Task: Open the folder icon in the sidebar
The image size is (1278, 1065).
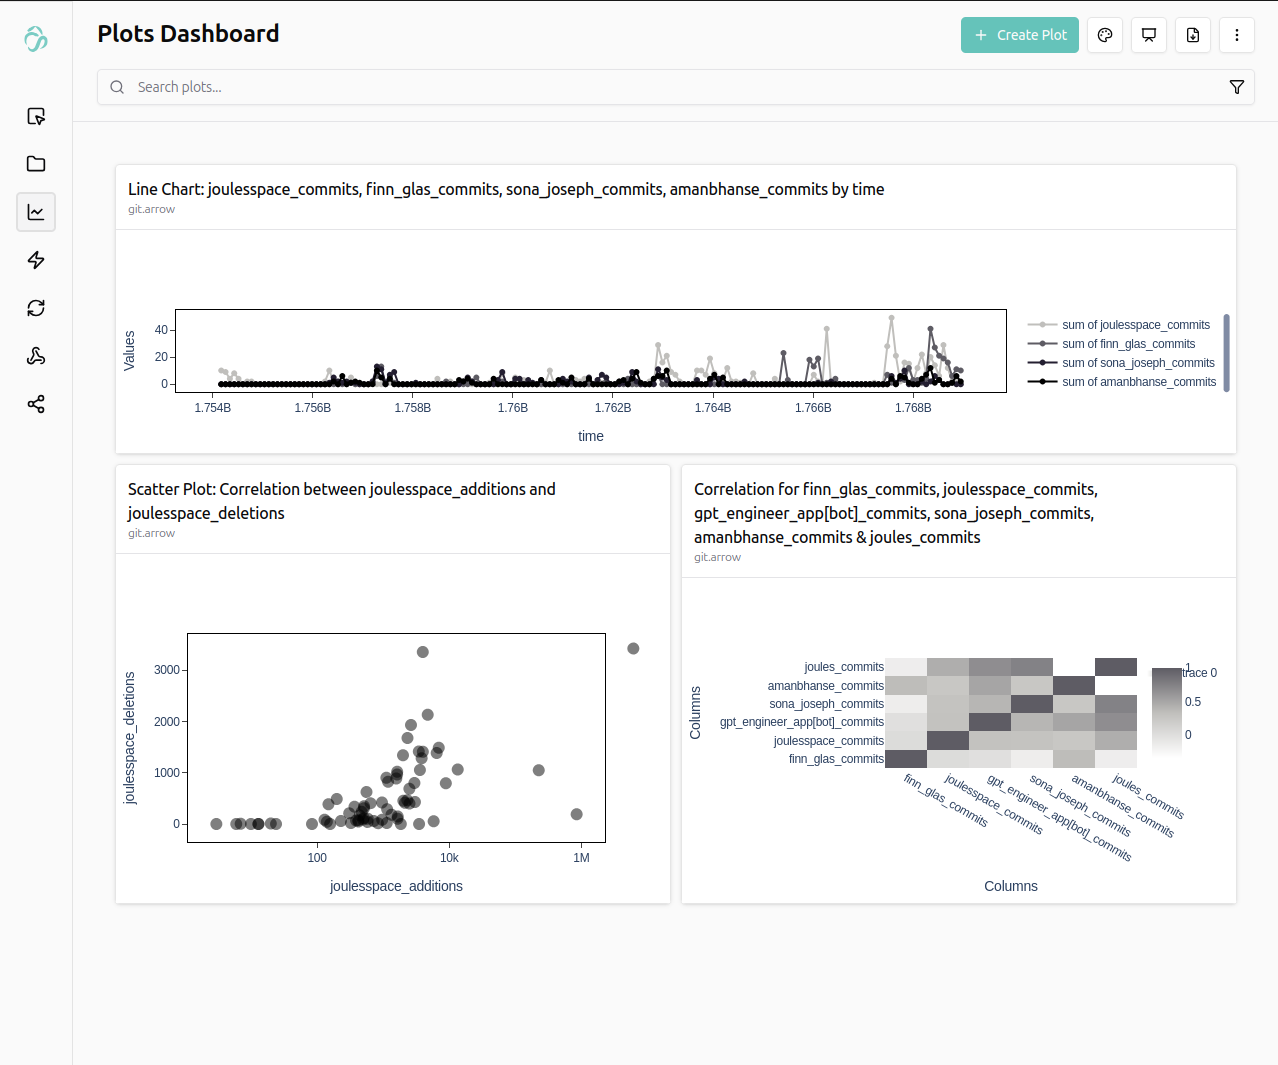Action: [36, 164]
